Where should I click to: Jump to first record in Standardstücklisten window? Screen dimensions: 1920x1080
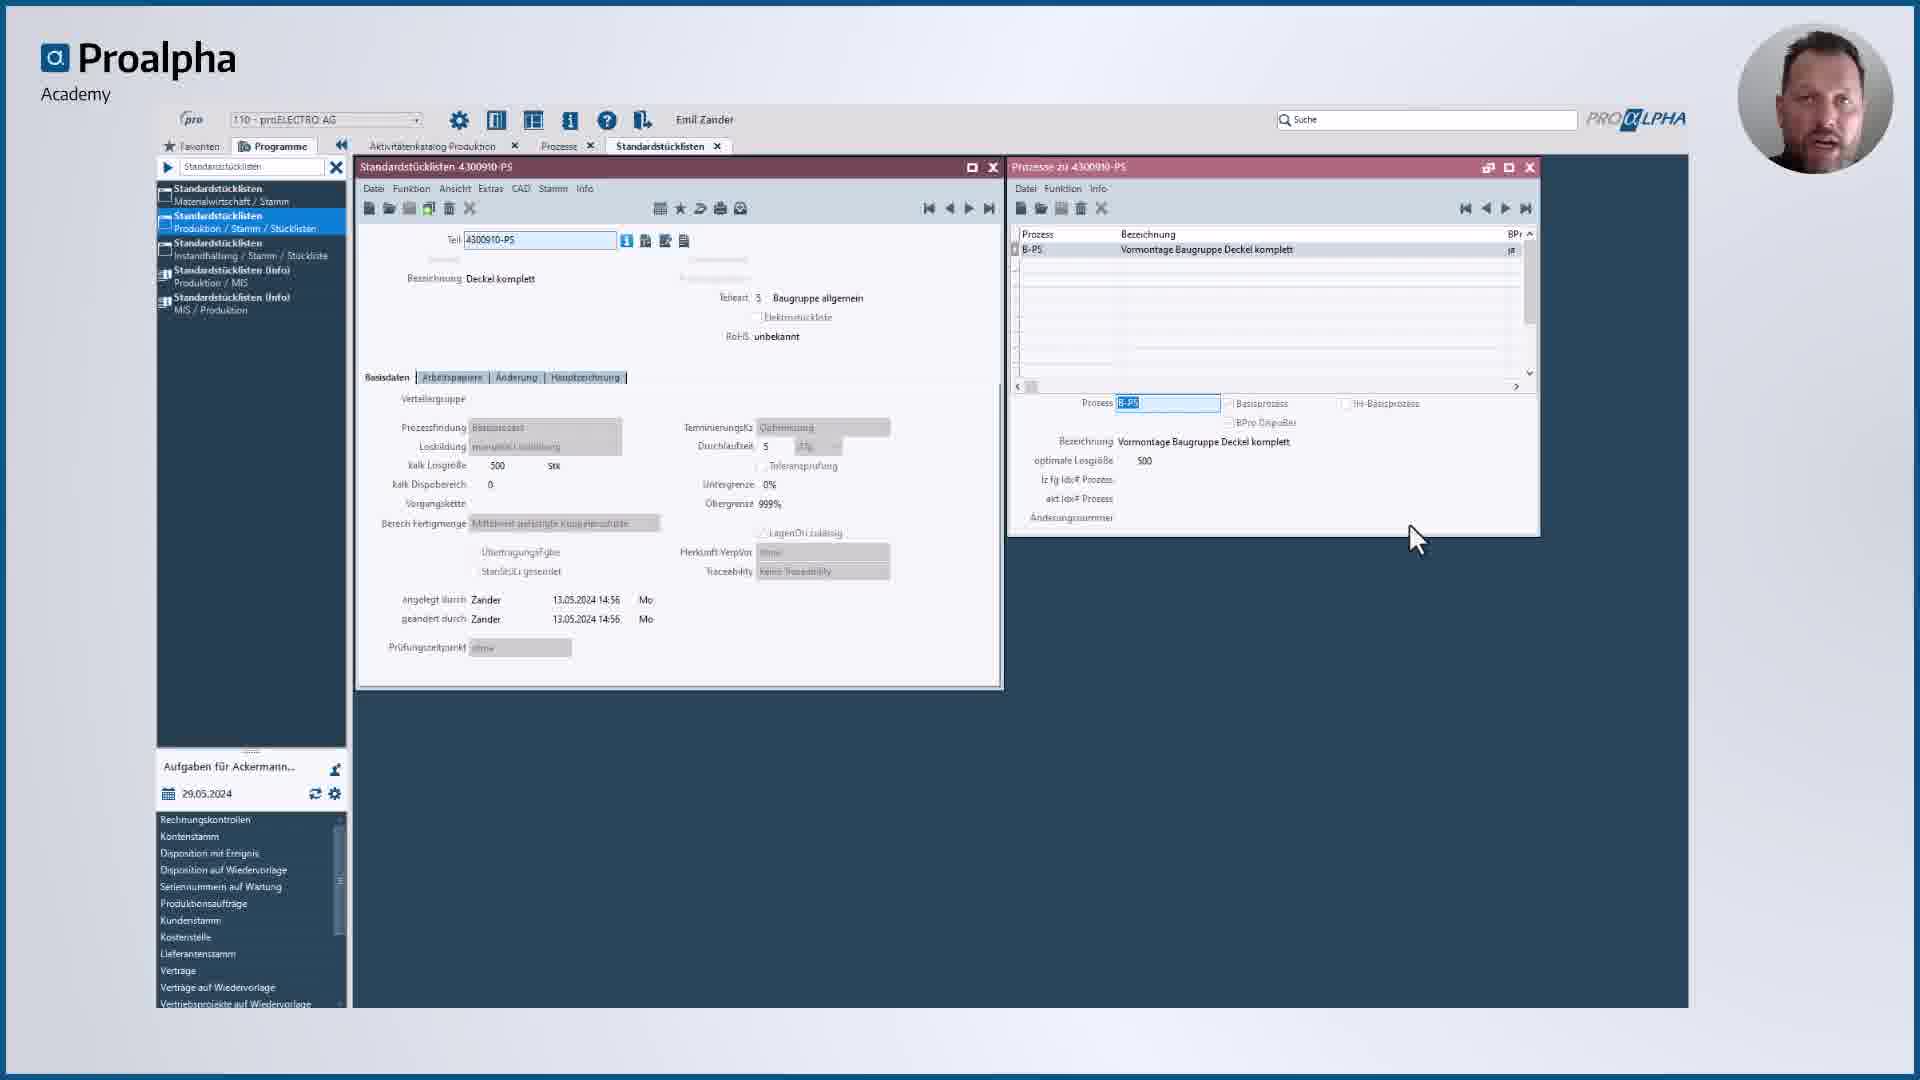pos(929,208)
